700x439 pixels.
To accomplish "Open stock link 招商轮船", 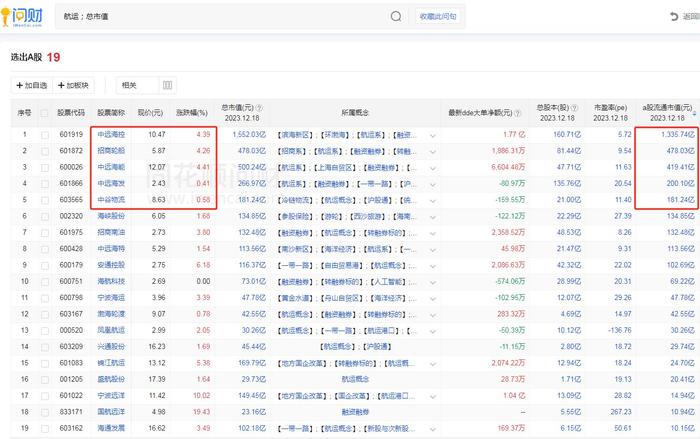I will 111,151.
